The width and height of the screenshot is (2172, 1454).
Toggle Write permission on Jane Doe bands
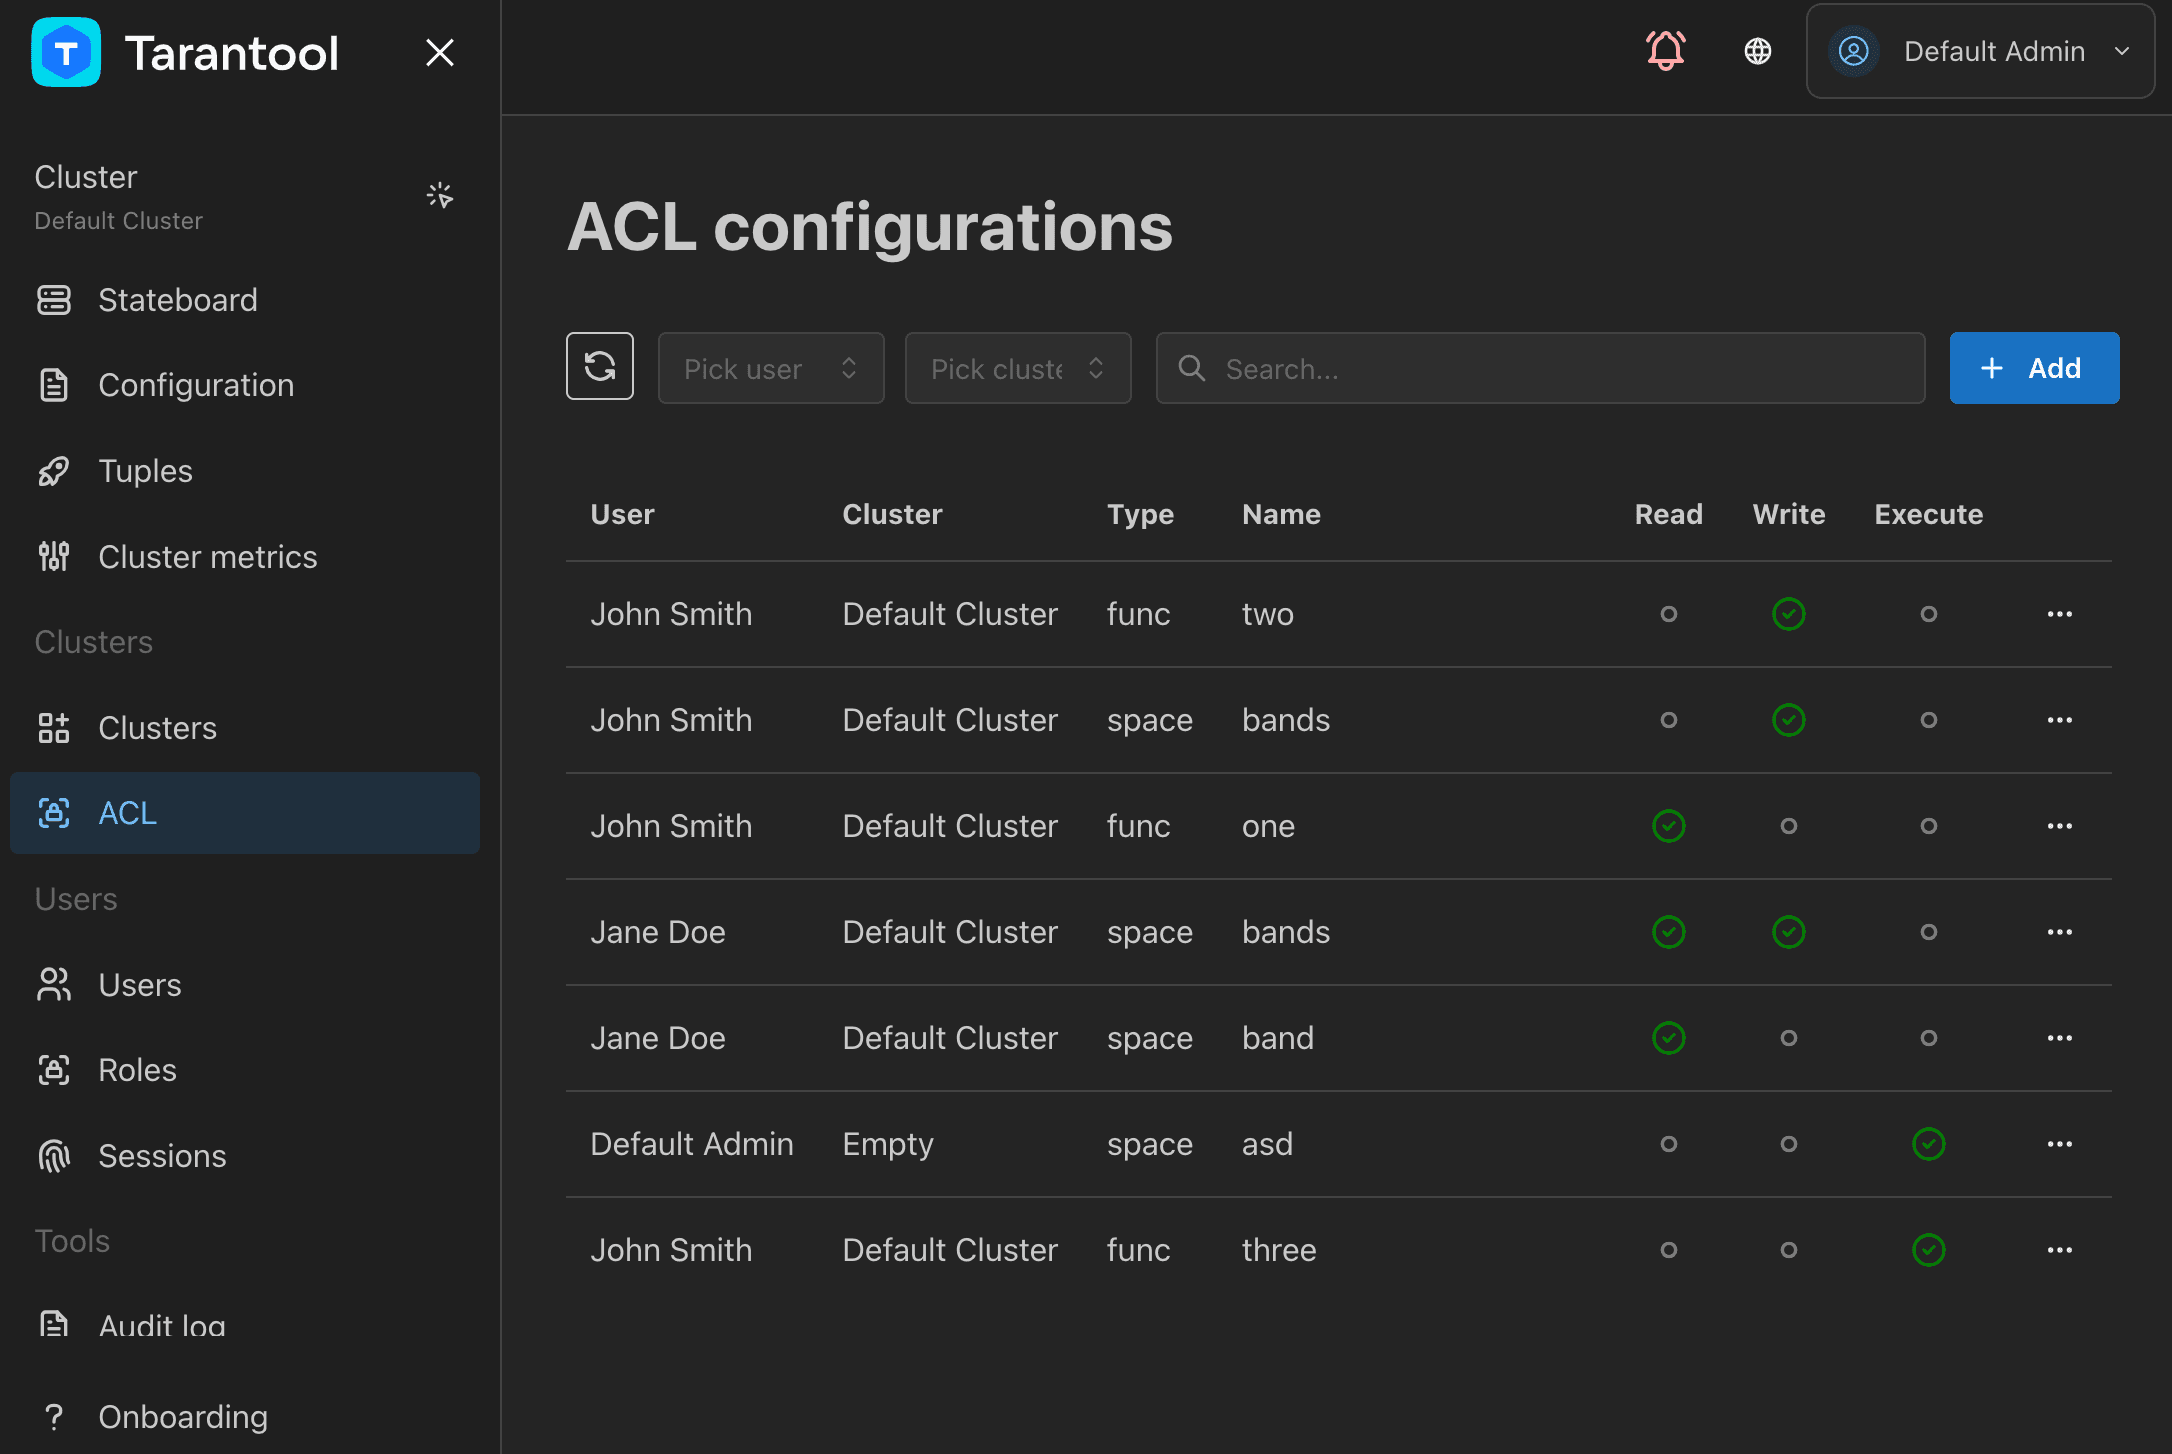1789,932
